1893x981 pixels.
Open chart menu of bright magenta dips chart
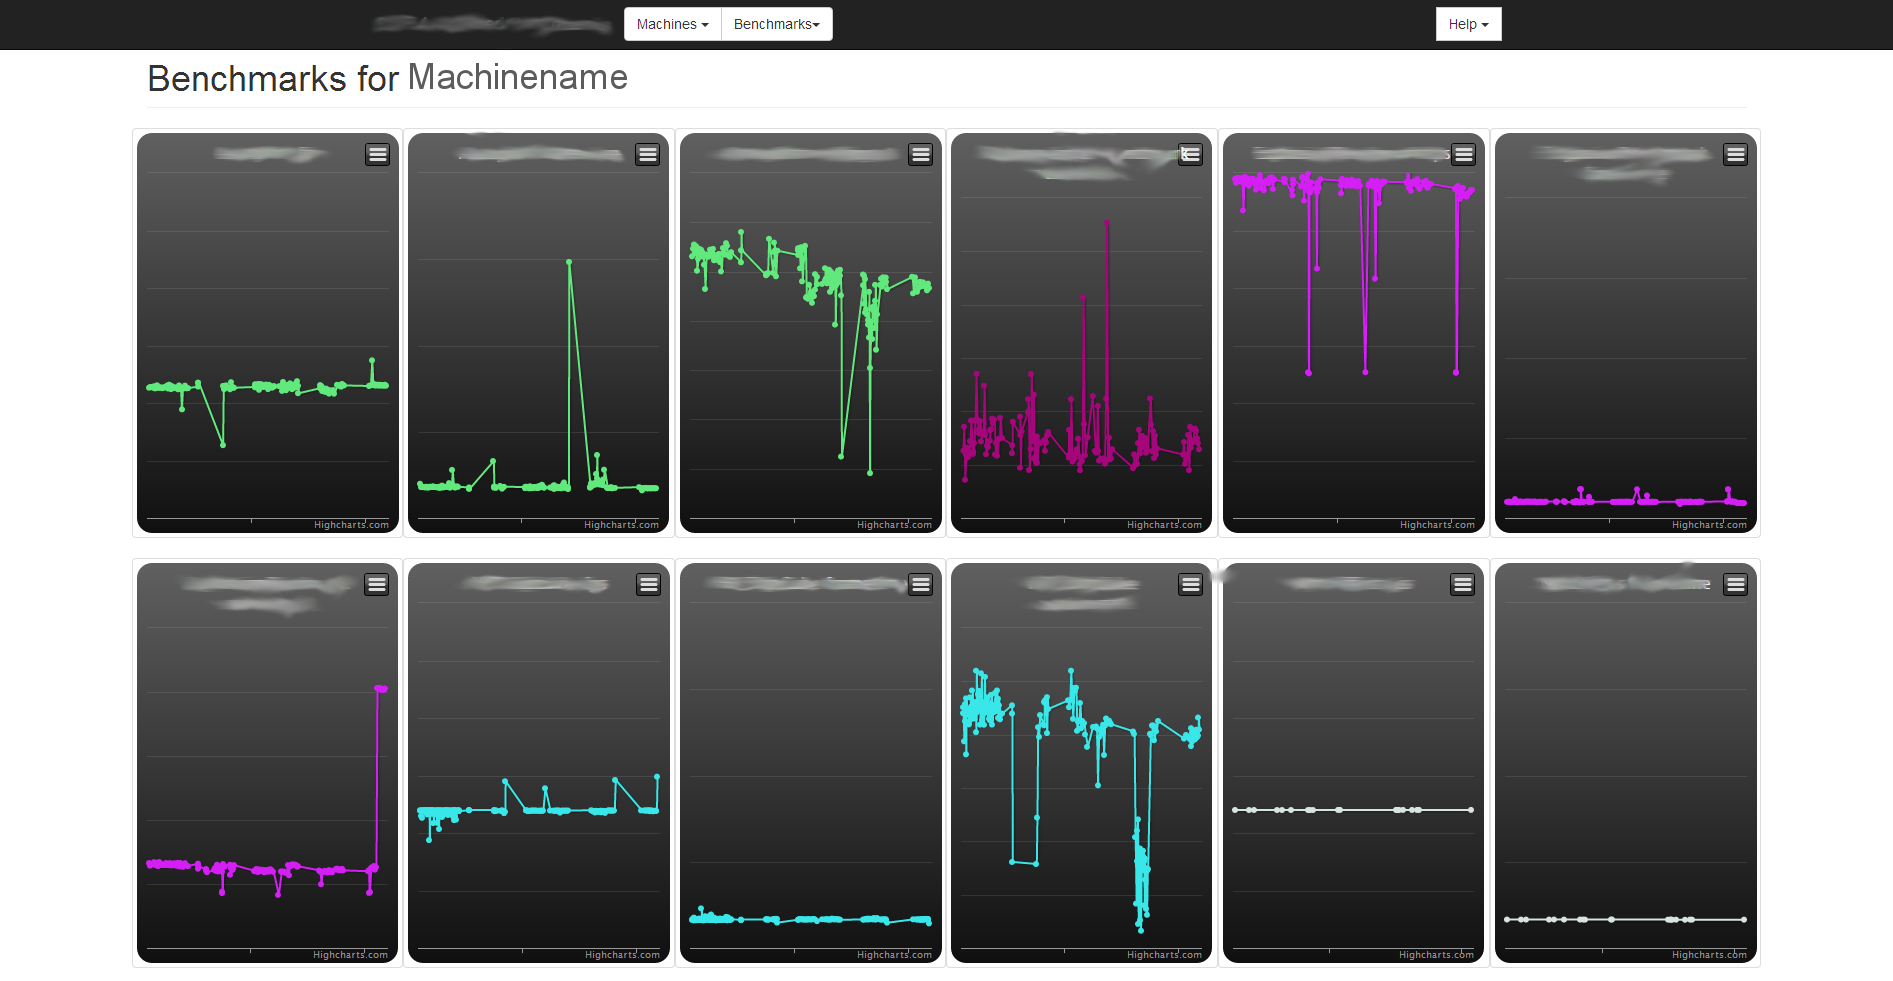click(x=1464, y=154)
